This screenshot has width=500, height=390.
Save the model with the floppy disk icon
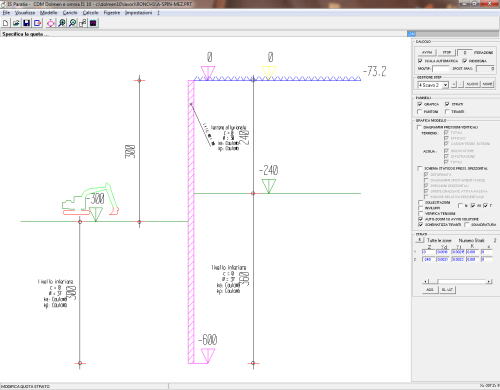click(27, 23)
